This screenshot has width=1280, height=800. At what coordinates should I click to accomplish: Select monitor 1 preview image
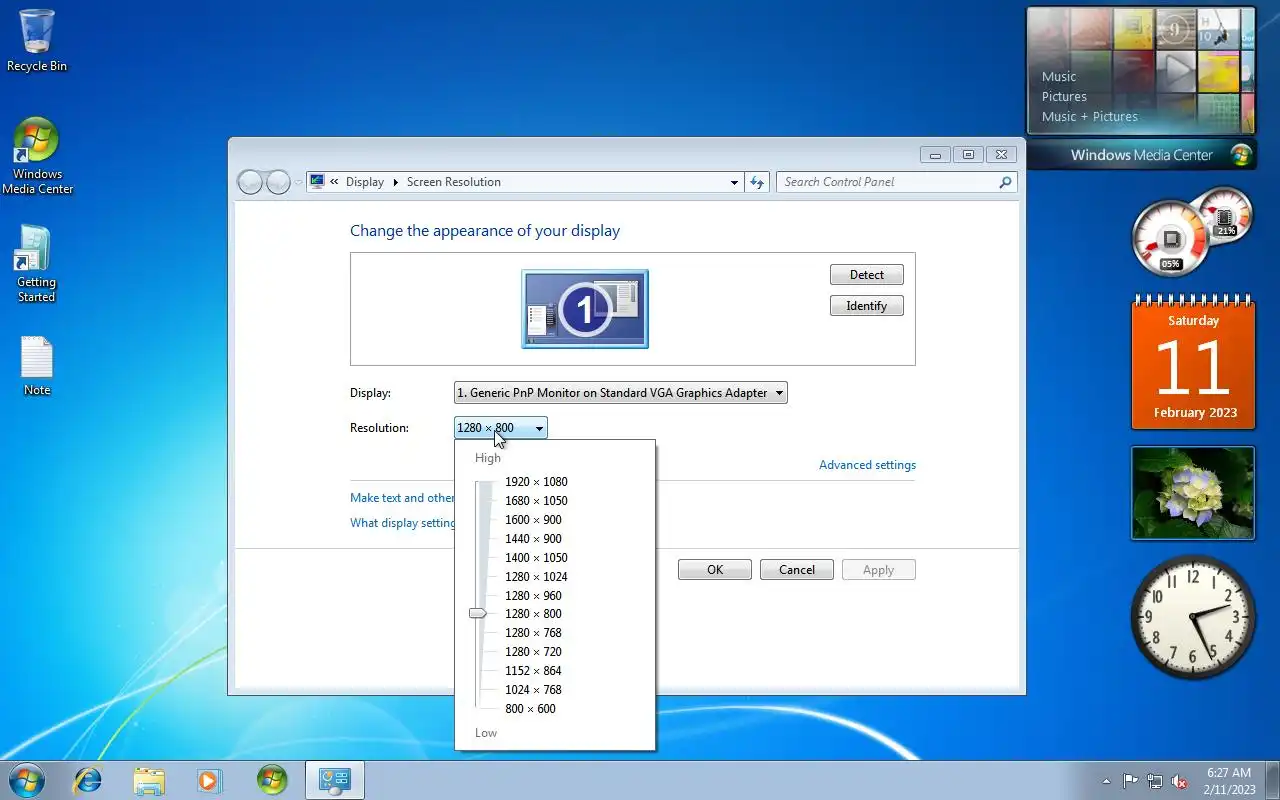585,309
